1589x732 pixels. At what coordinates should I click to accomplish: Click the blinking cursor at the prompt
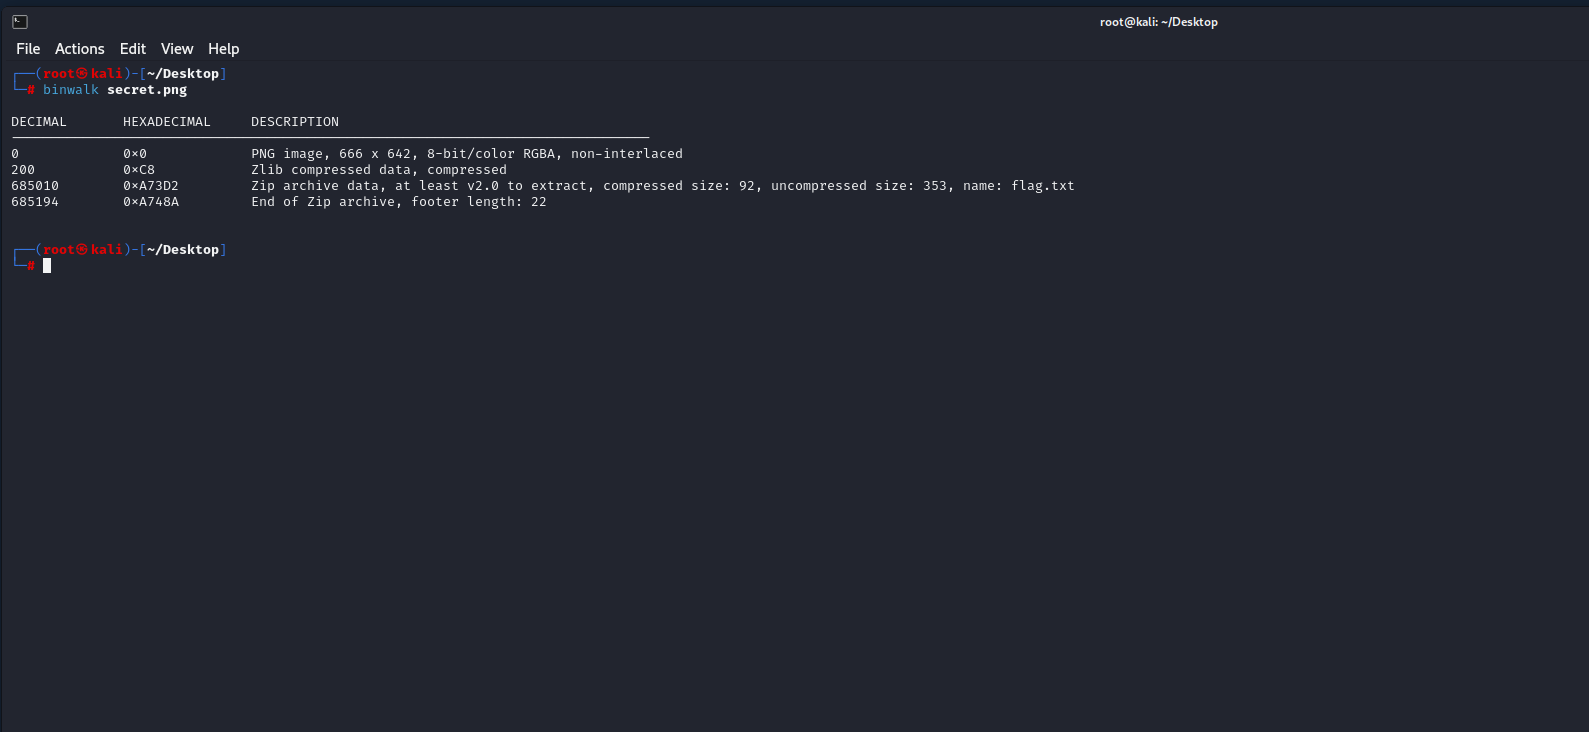click(x=47, y=266)
